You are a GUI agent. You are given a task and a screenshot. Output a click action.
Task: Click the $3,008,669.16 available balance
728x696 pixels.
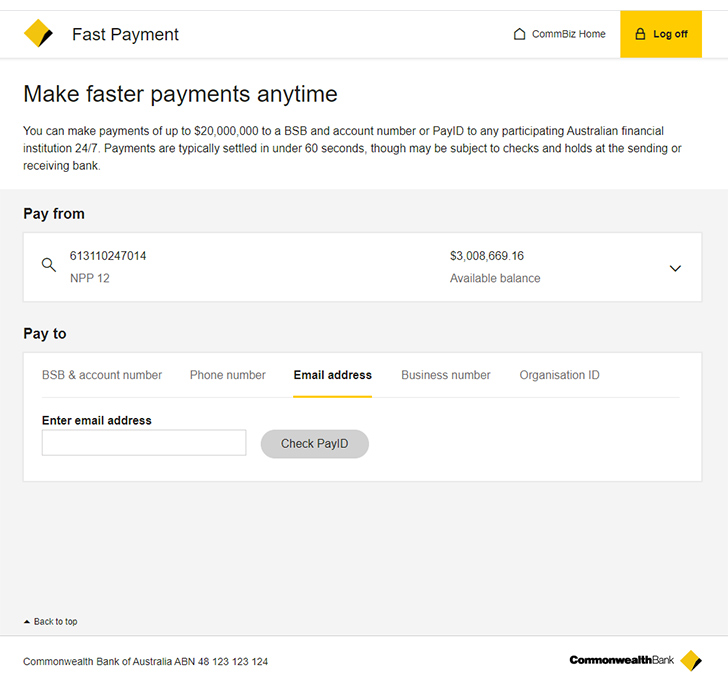click(487, 256)
